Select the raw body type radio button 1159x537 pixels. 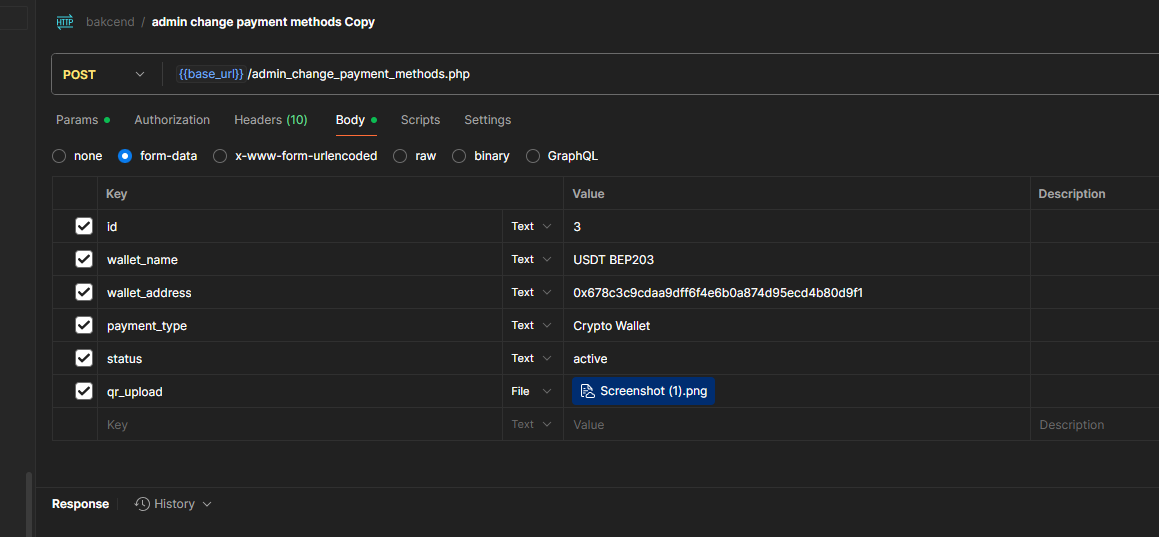coord(400,156)
